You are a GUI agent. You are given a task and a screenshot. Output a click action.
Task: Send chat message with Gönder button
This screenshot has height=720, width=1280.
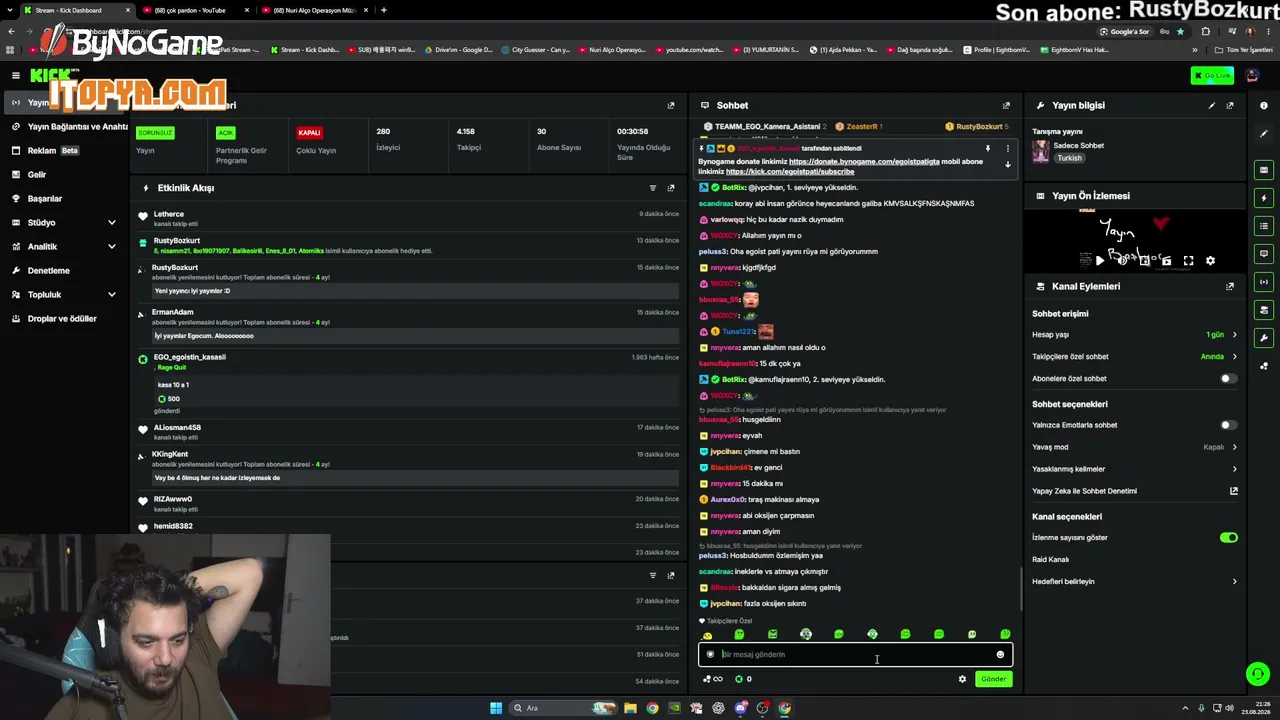[x=994, y=679]
